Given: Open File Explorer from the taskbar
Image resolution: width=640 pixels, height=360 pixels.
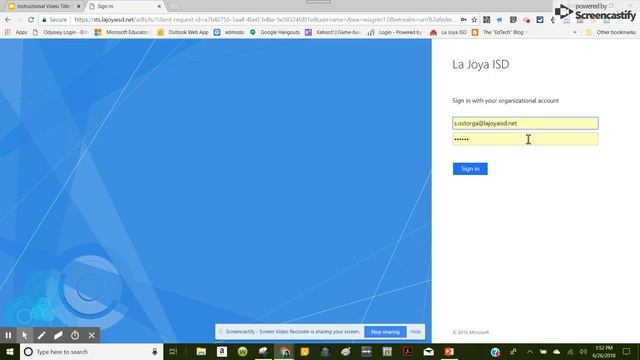Looking at the screenshot, I should pyautogui.click(x=201, y=351).
